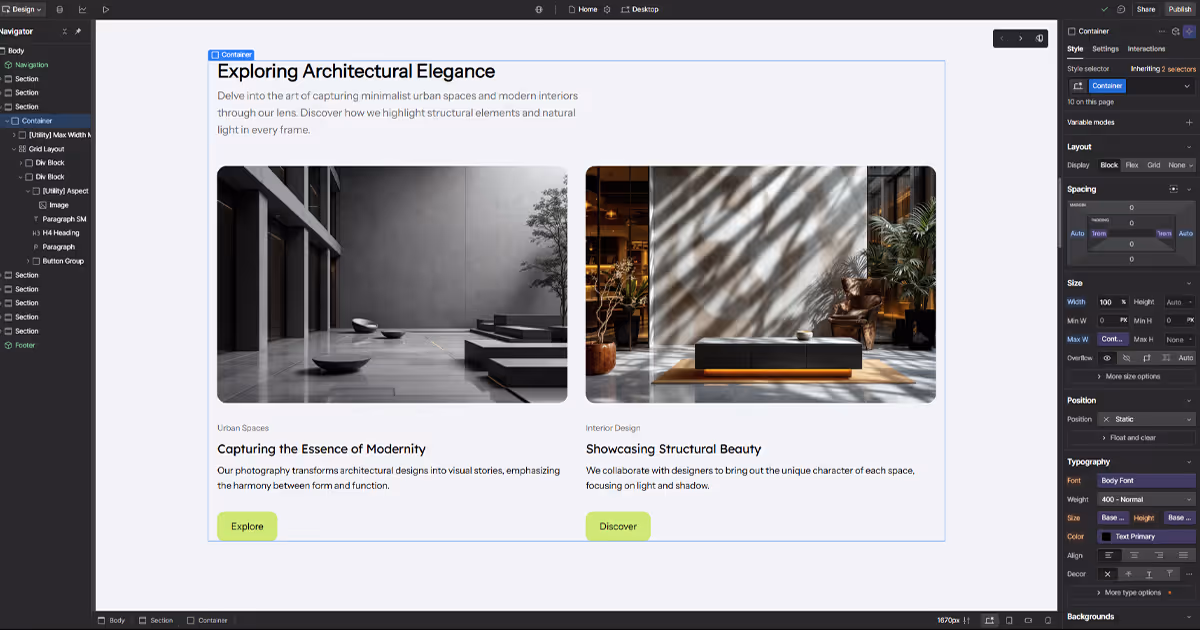Click the Discover button on canvas
This screenshot has width=1200, height=630.
click(x=618, y=526)
